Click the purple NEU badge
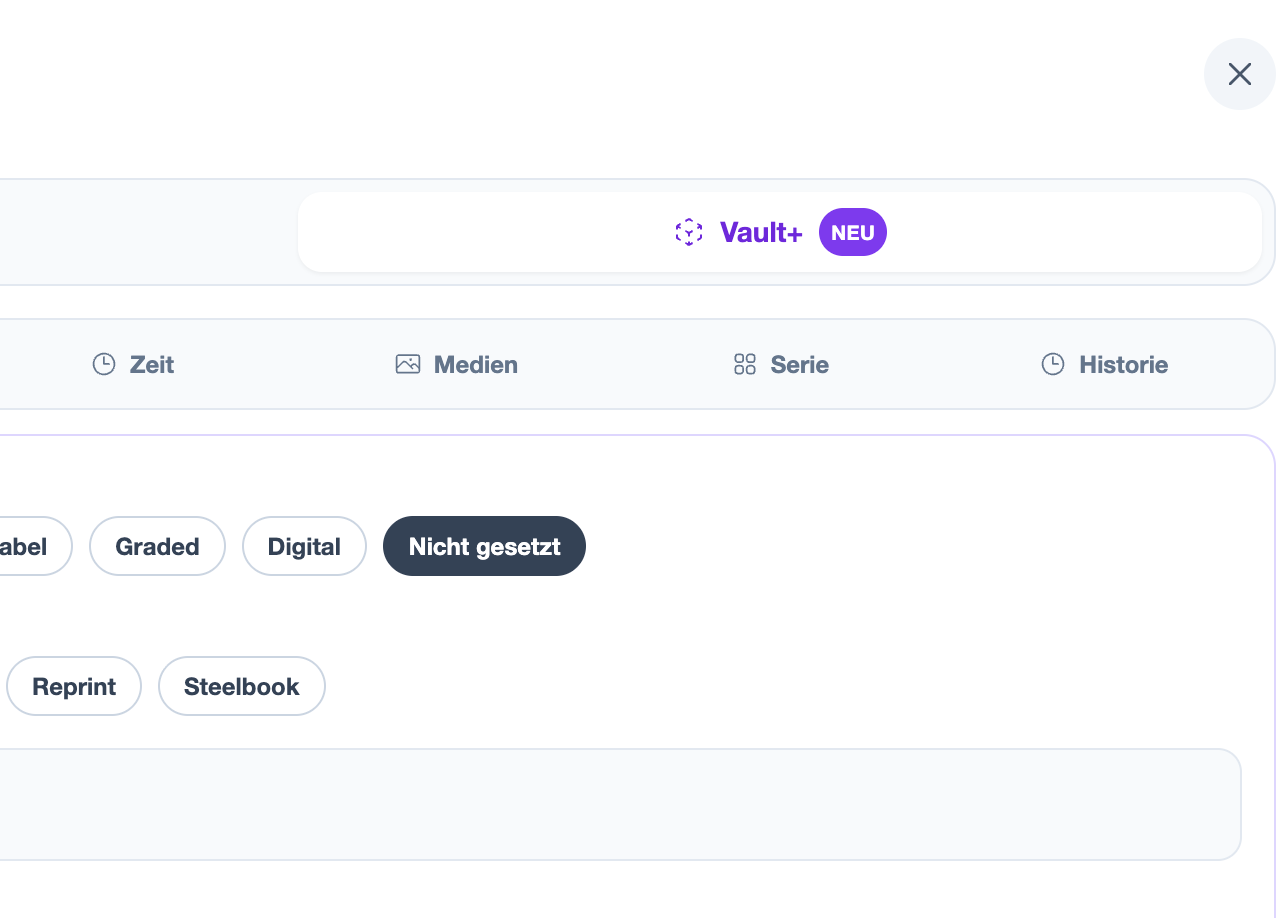The height and width of the screenshot is (918, 1288). (852, 232)
